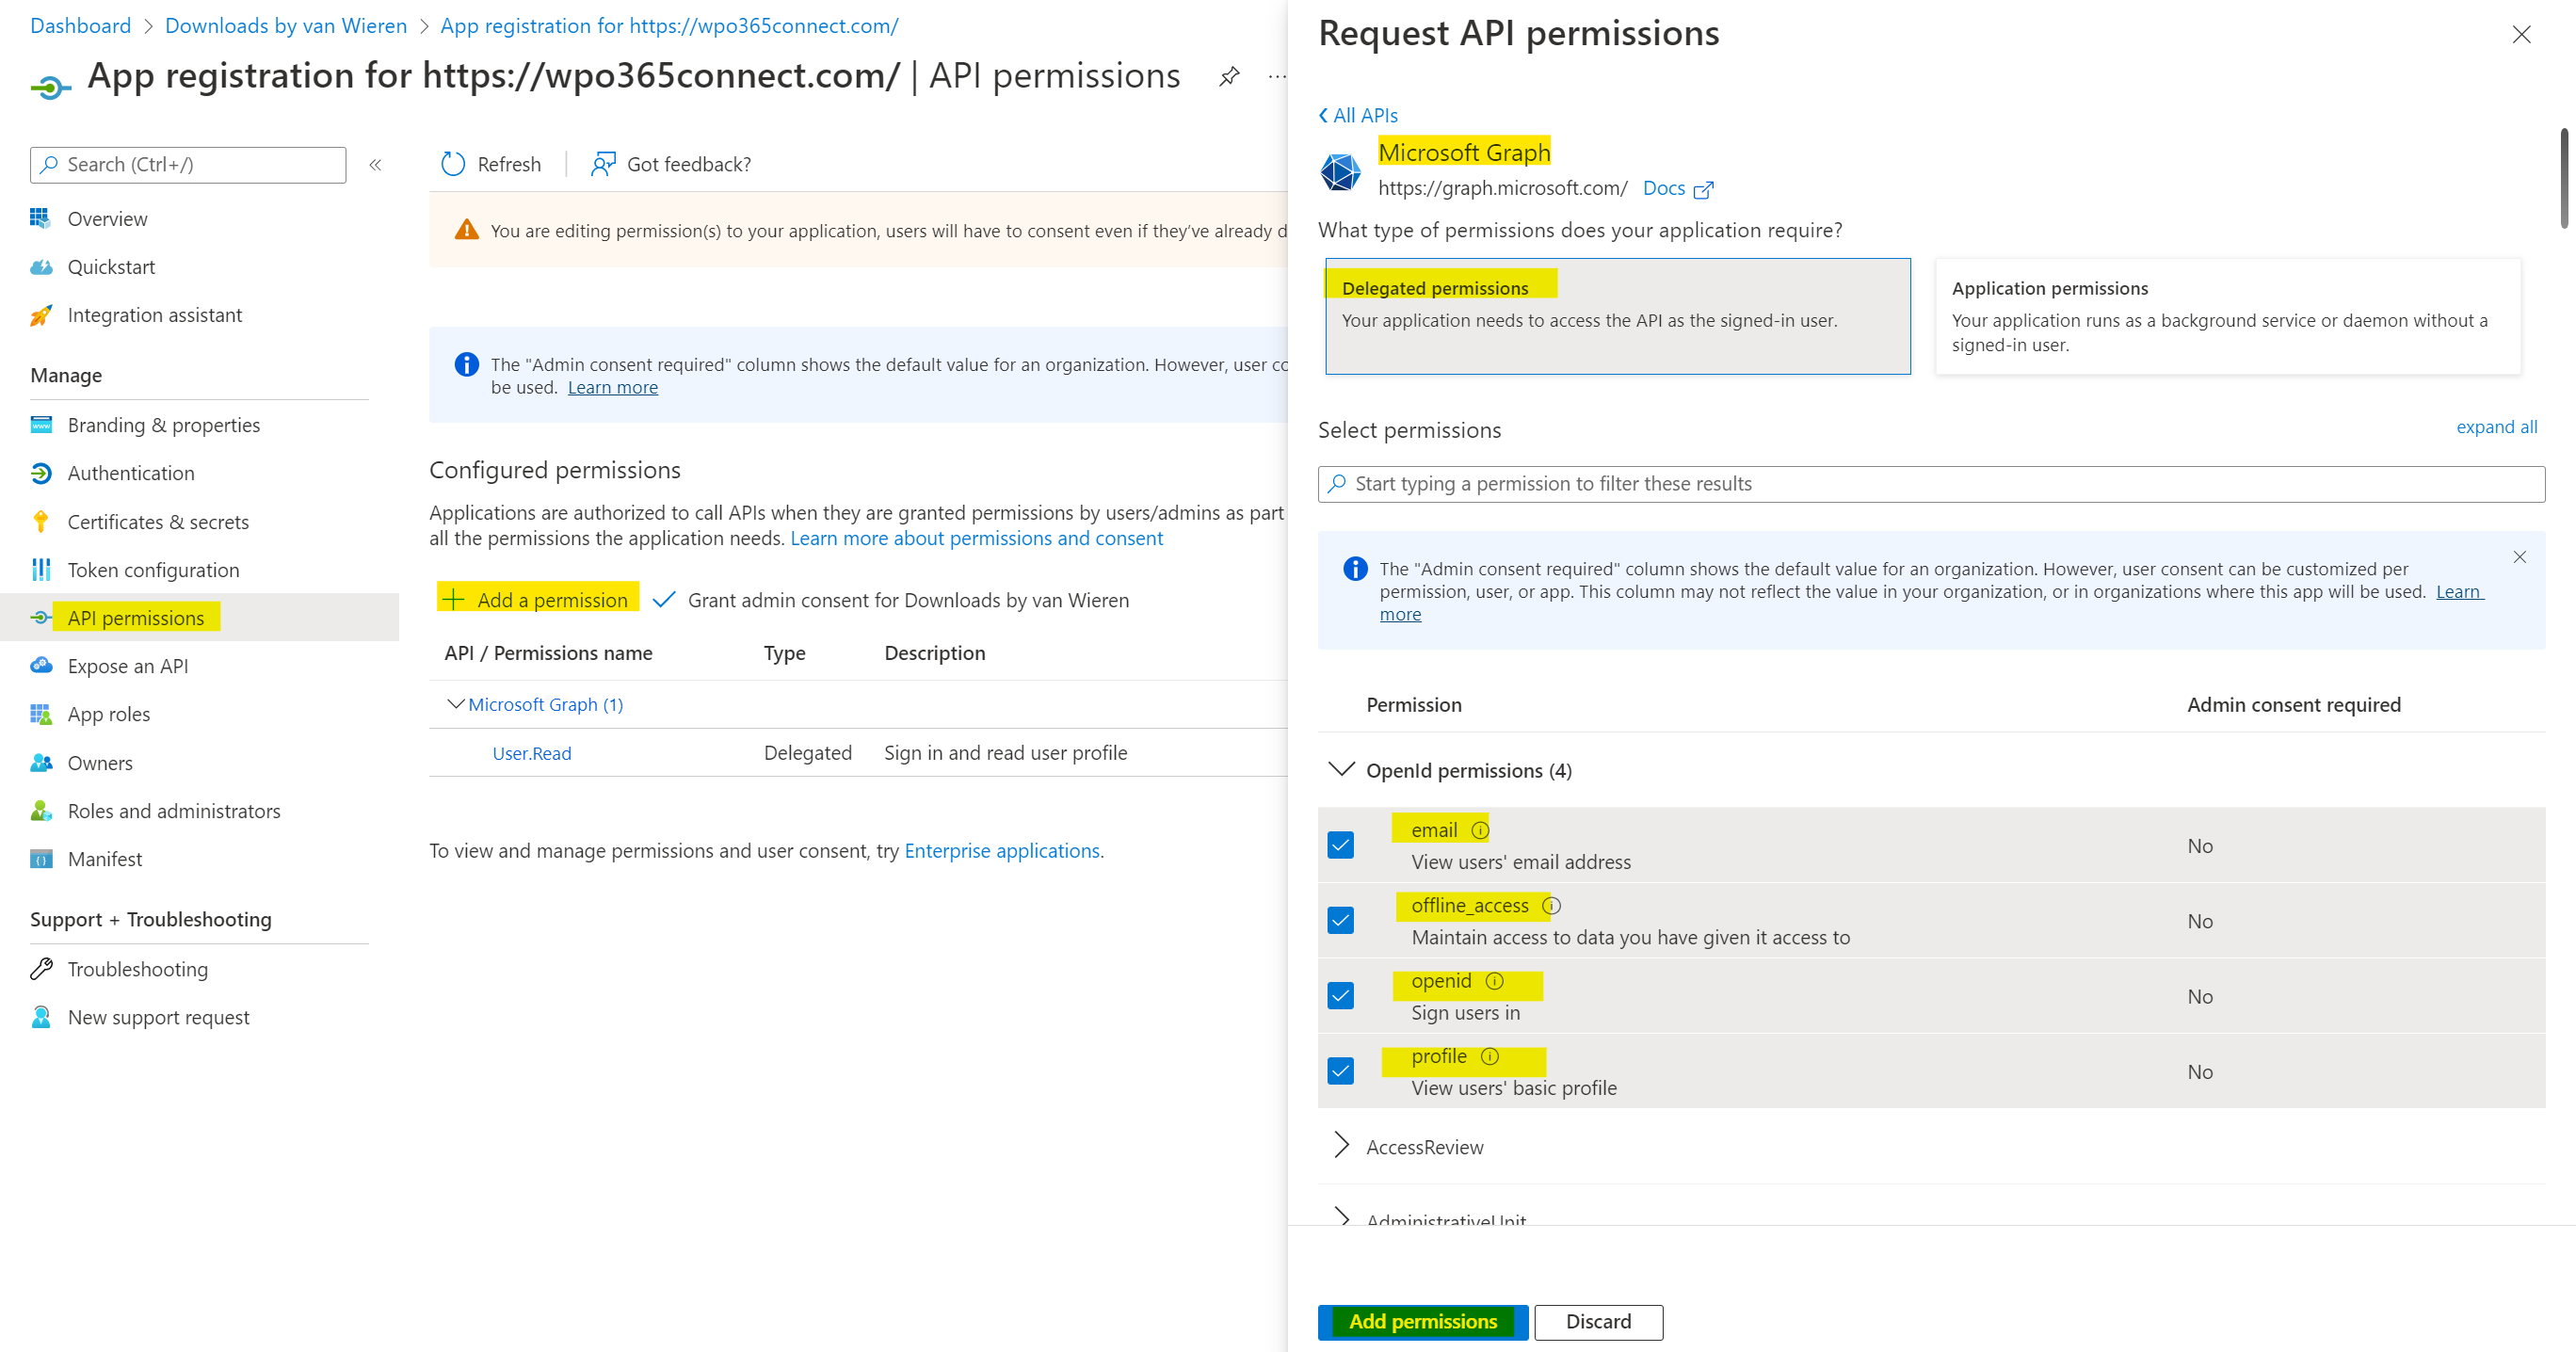Click expand all in Select permissions
2576x1352 pixels.
2496,427
